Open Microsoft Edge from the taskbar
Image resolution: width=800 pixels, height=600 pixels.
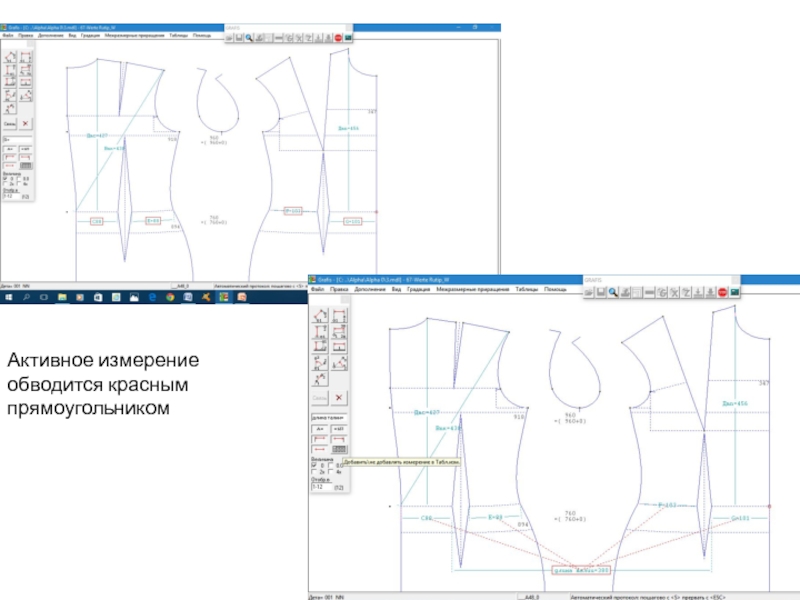click(152, 297)
